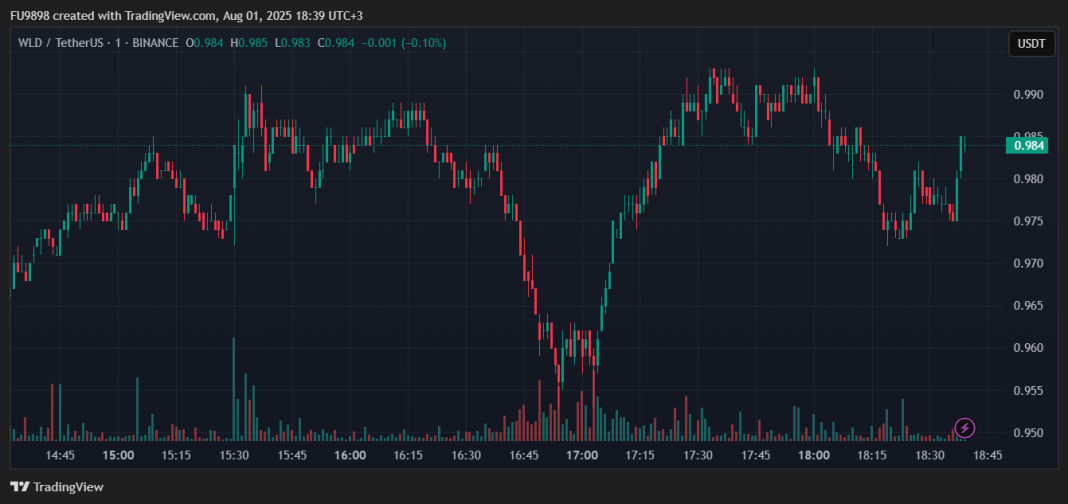Click the TradingView logo at bottom left
The height and width of the screenshot is (504, 1068).
[x=58, y=487]
